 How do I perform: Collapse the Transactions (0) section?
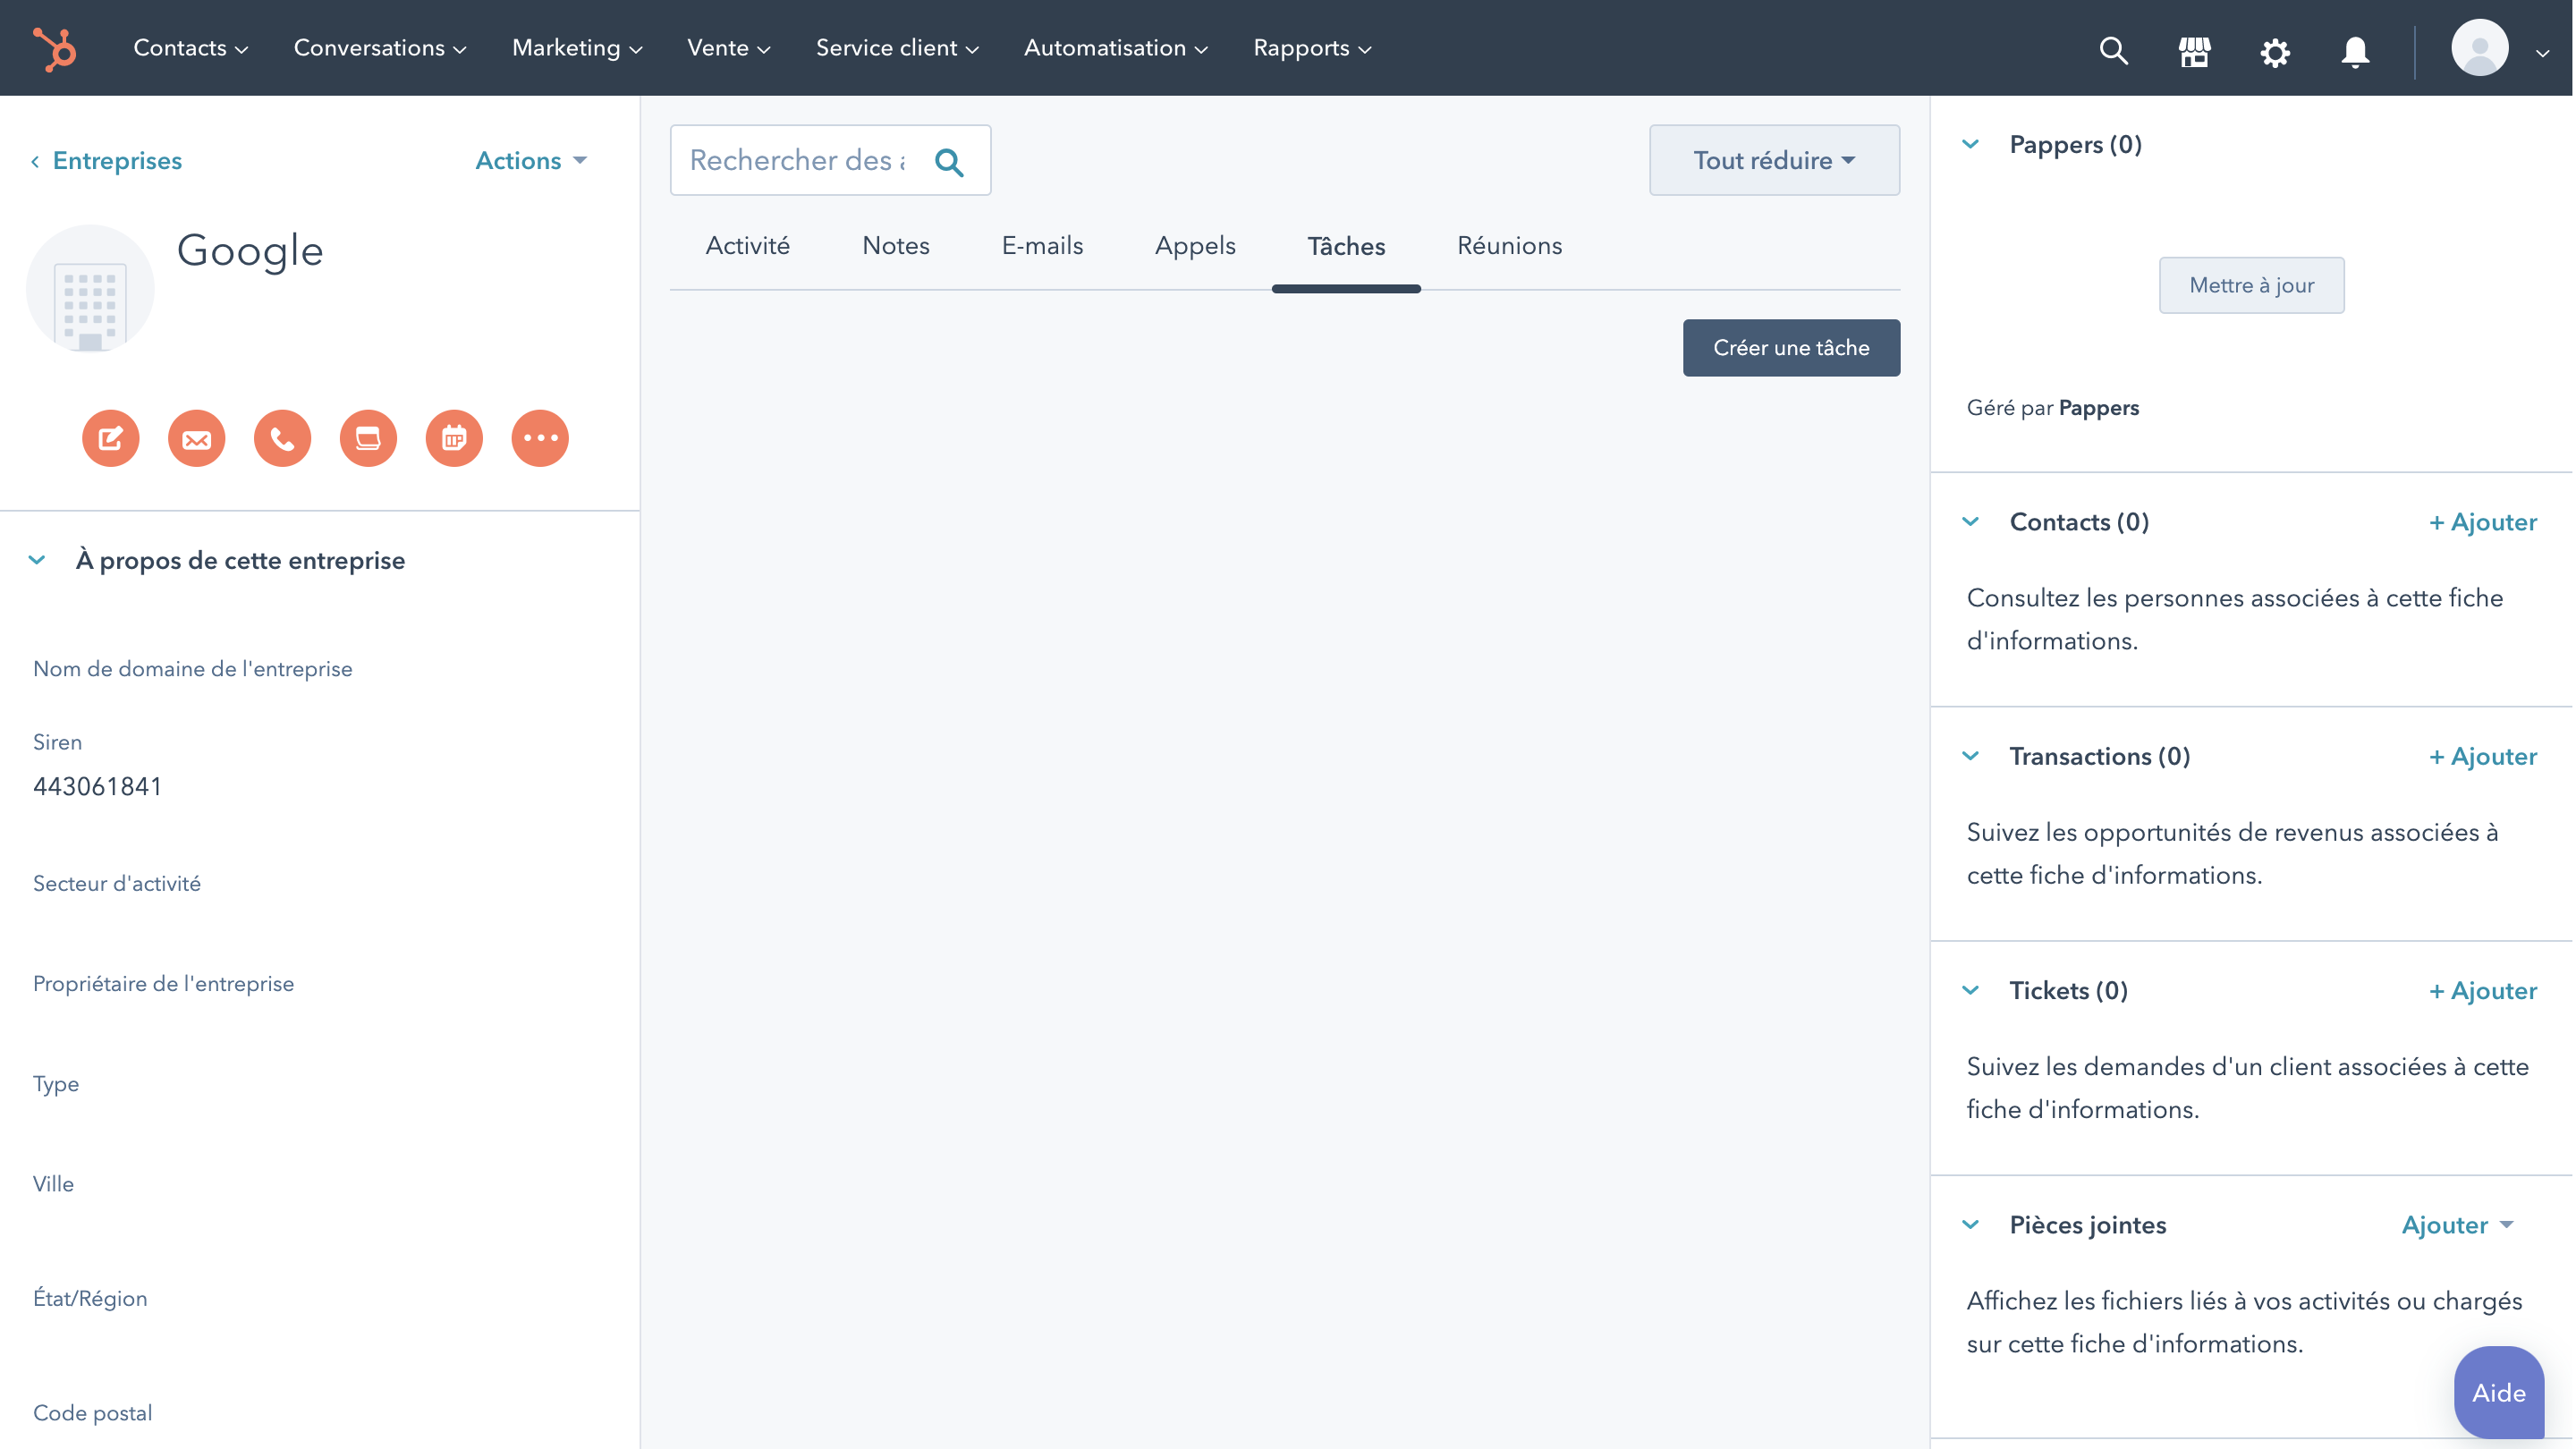pos(1970,756)
